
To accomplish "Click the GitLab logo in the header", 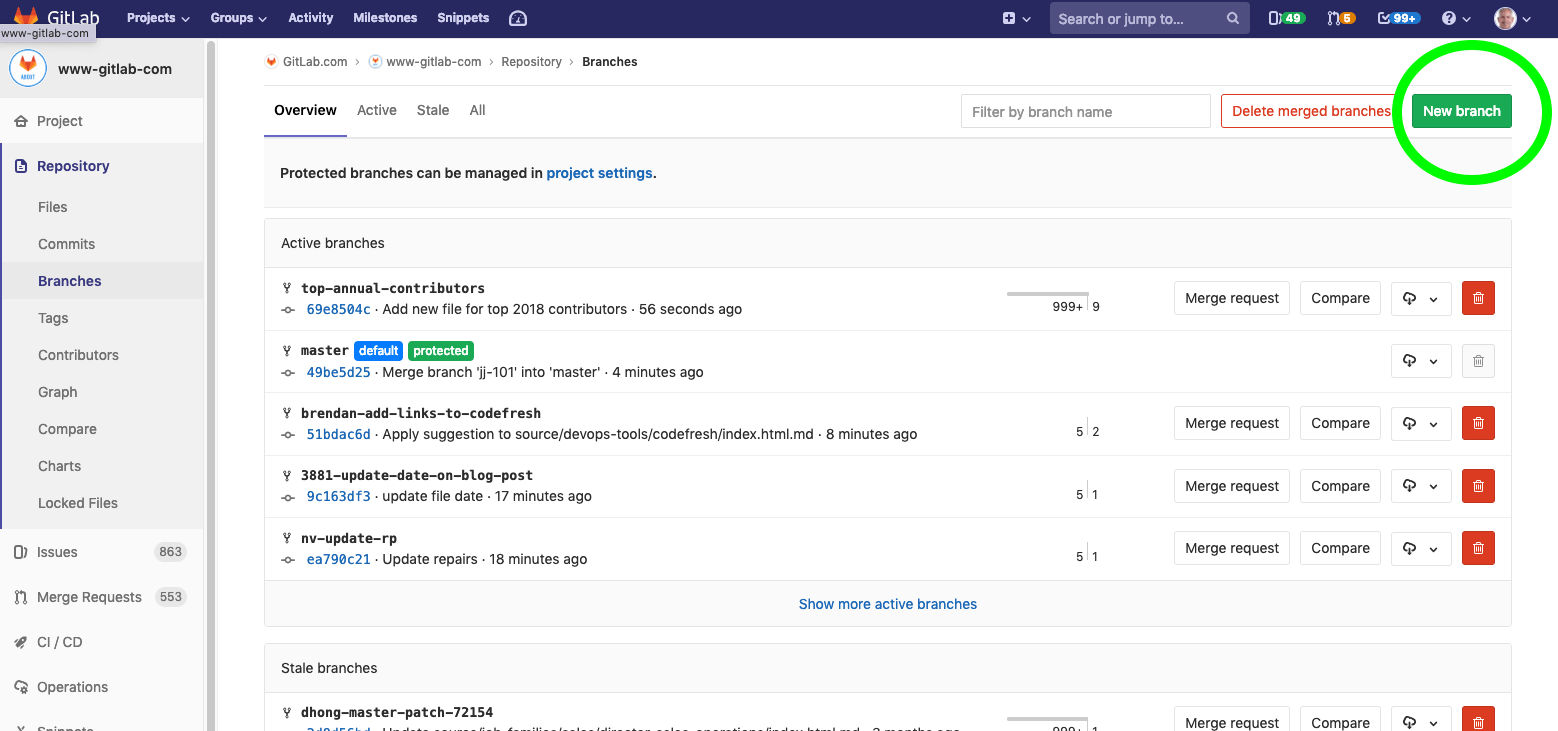I will coord(56,17).
